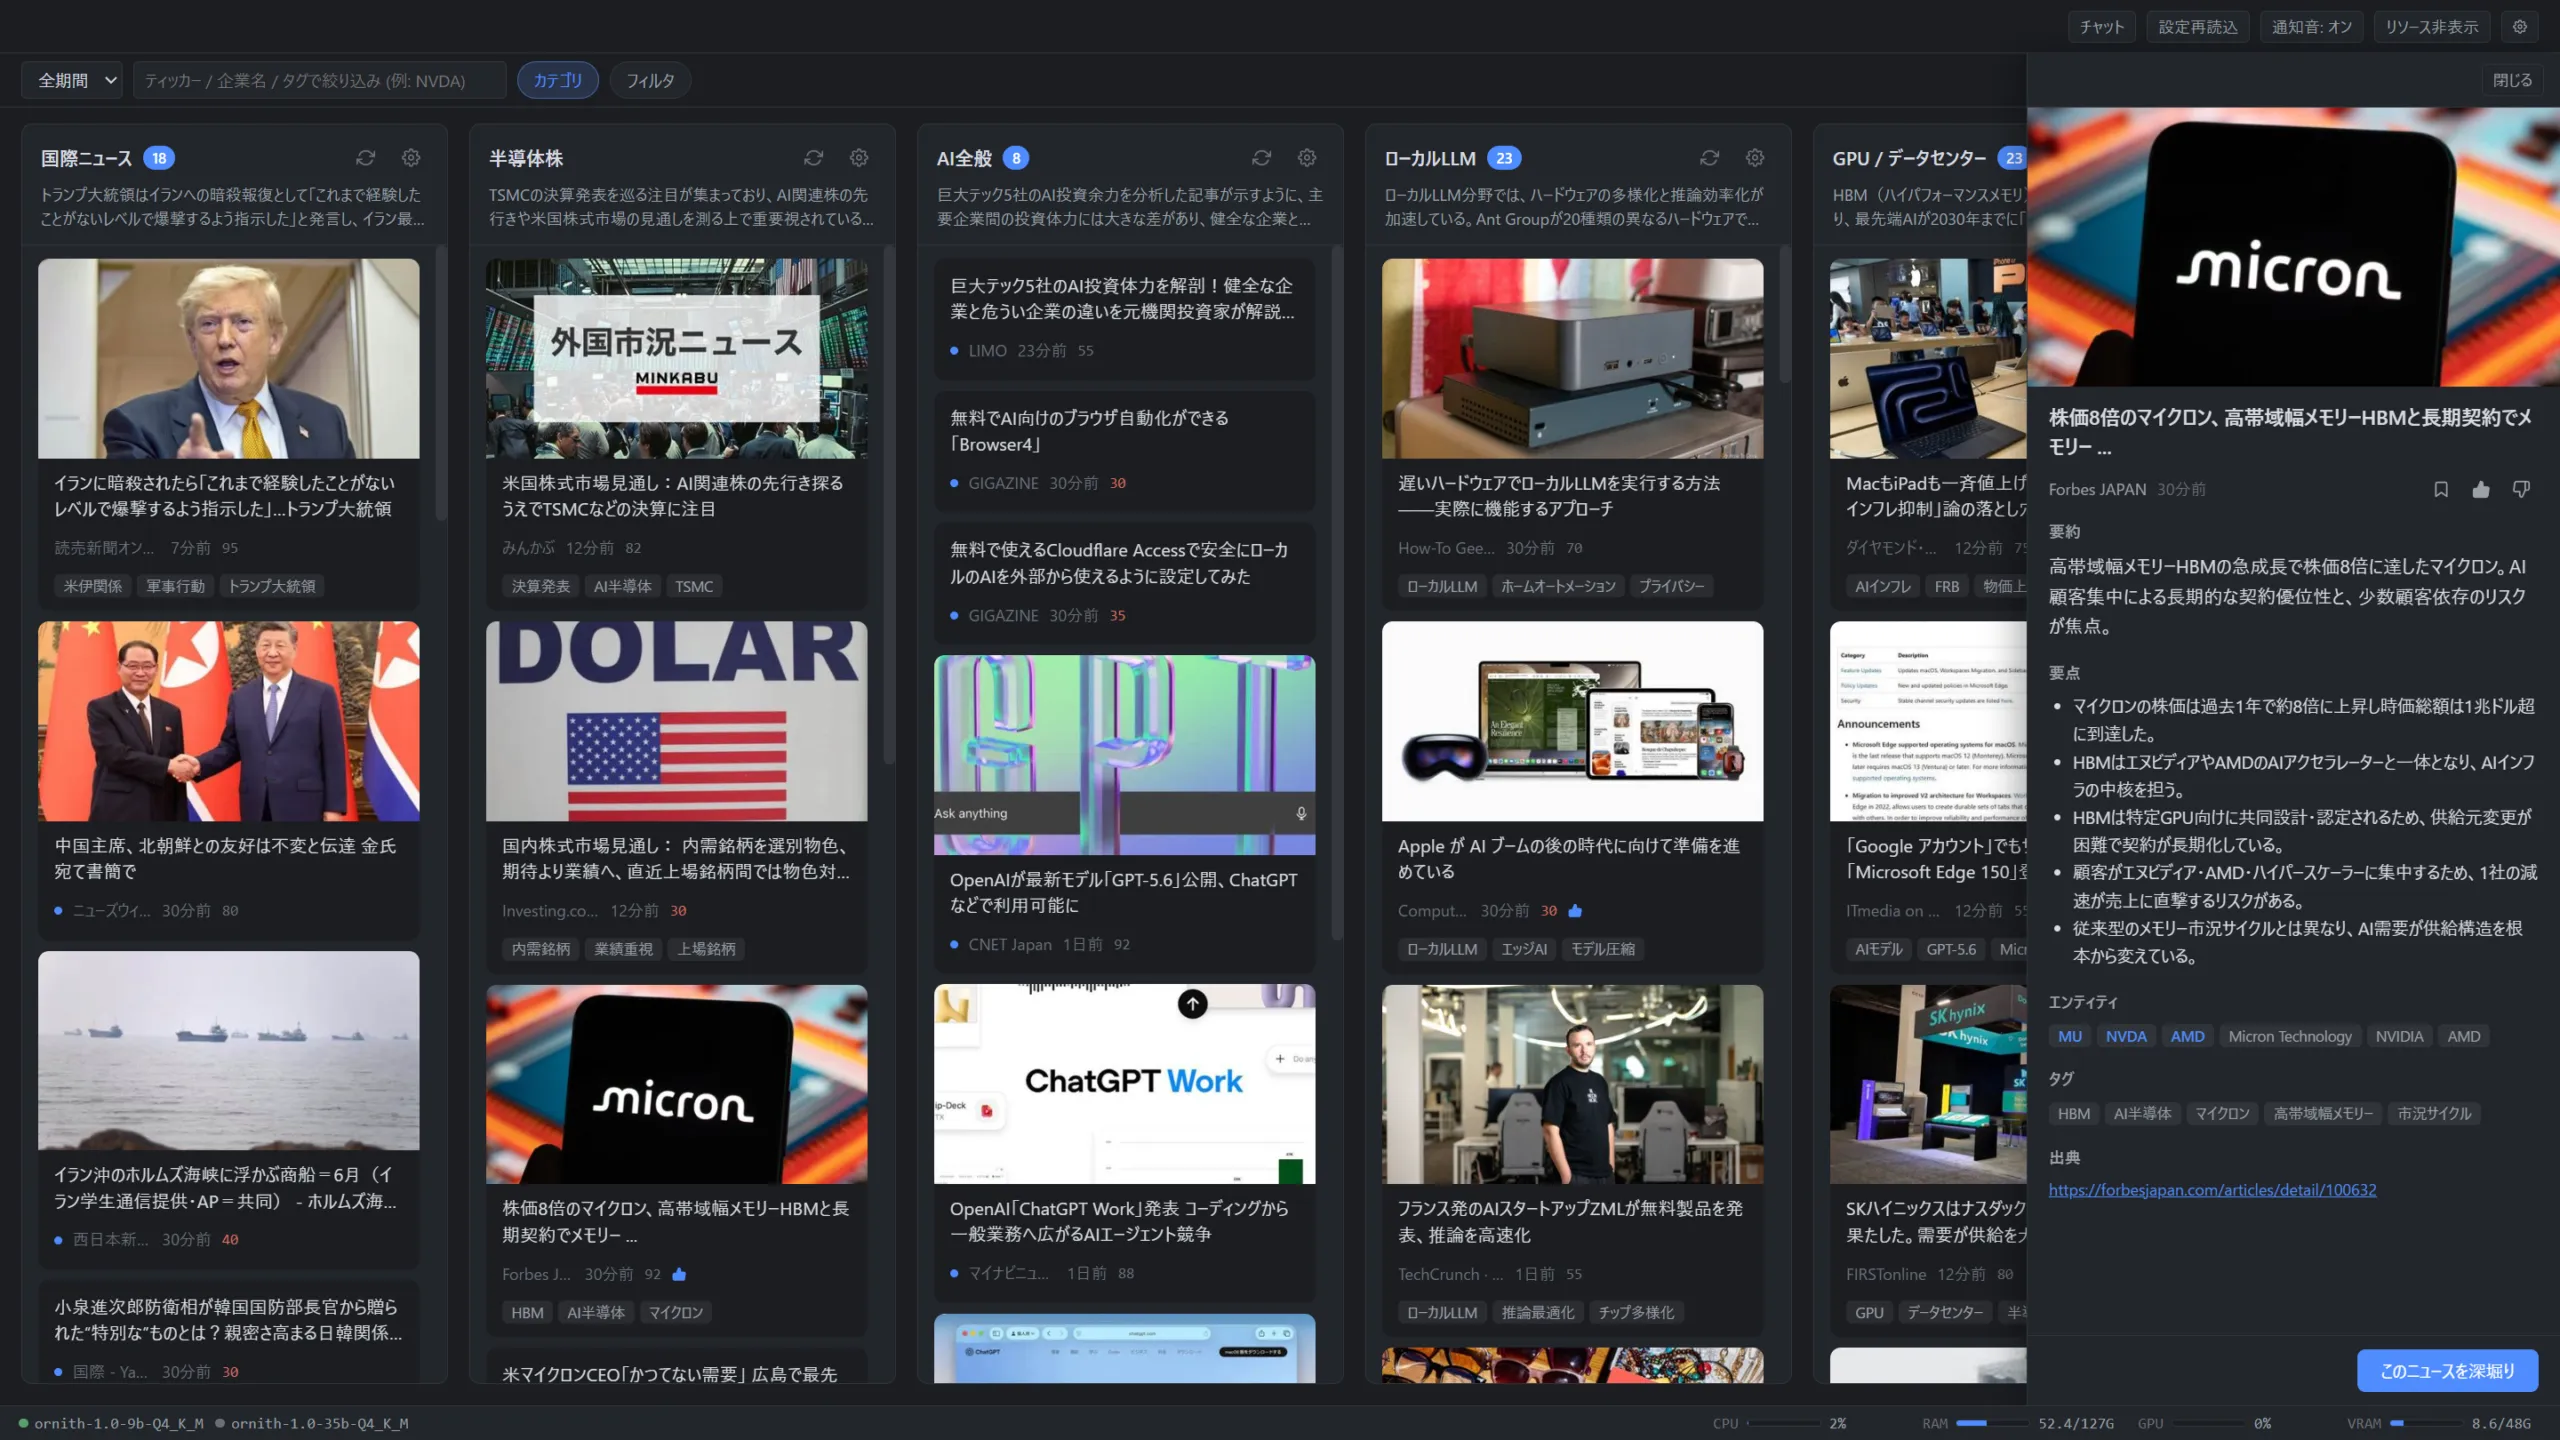Click the 内需銘柄 tag

point(541,950)
